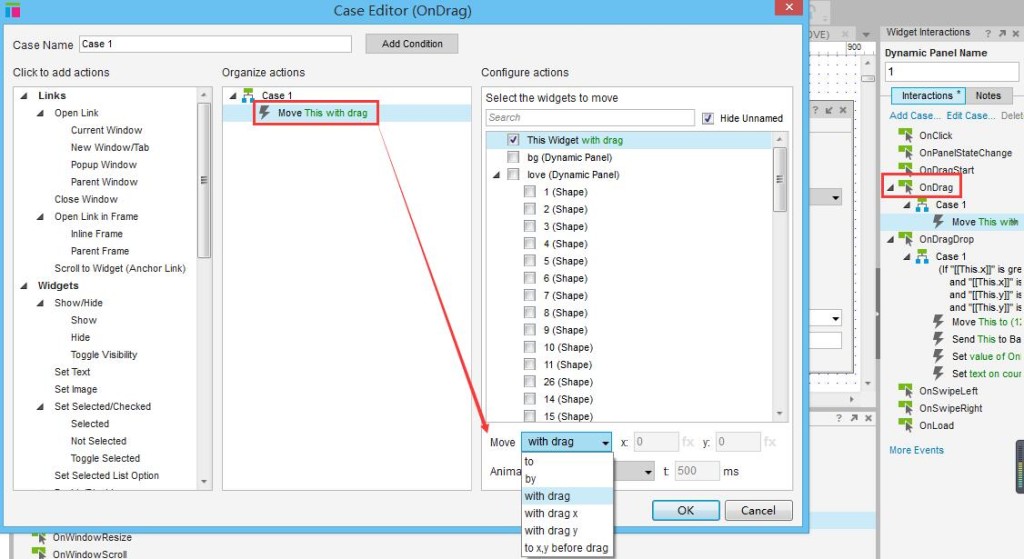This screenshot has width=1024, height=559.
Task: Click the animation duration t field
Action: 696,471
